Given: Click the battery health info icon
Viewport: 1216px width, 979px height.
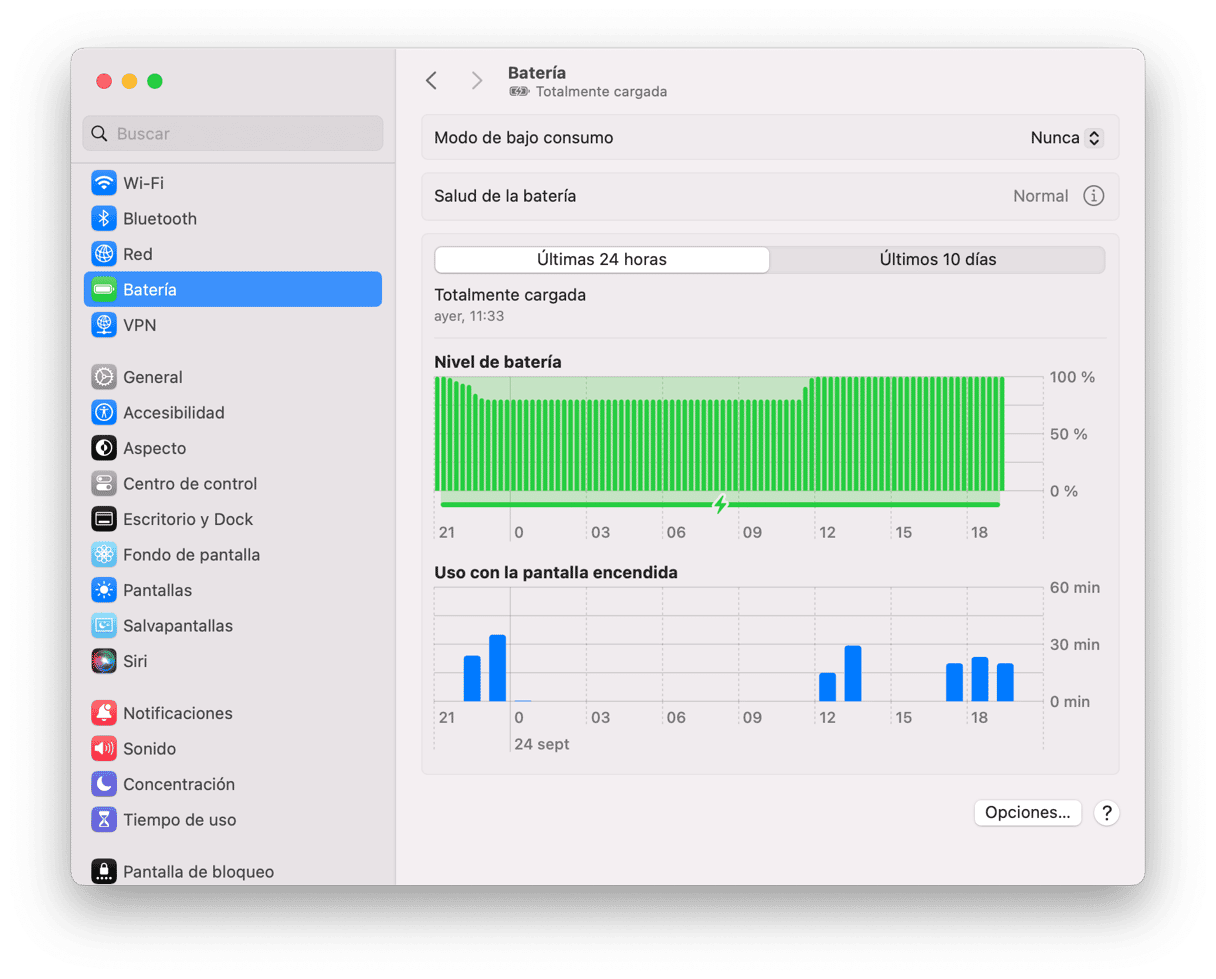Looking at the screenshot, I should [1094, 196].
